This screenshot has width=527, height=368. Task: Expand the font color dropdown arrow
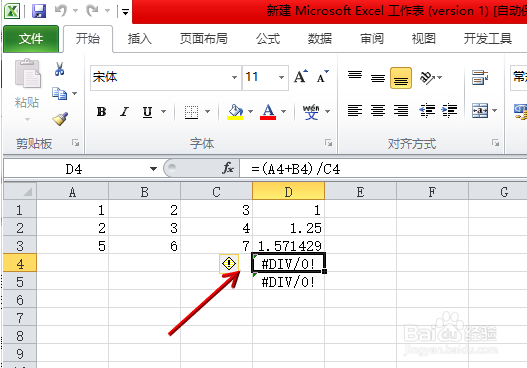point(284,111)
